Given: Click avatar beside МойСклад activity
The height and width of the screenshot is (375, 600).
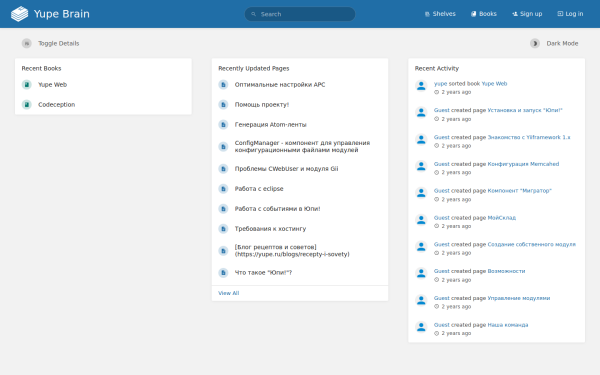Looking at the screenshot, I should [421, 220].
